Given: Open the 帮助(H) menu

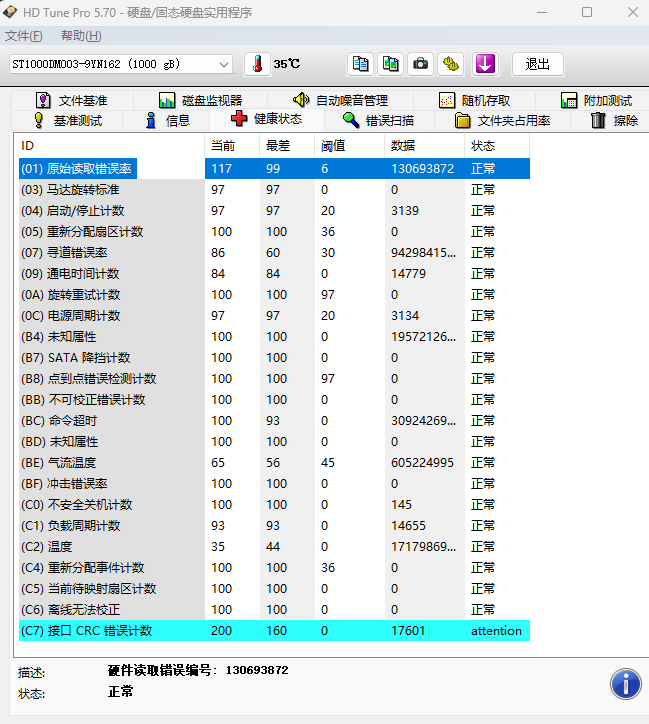Looking at the screenshot, I should click(81, 36).
